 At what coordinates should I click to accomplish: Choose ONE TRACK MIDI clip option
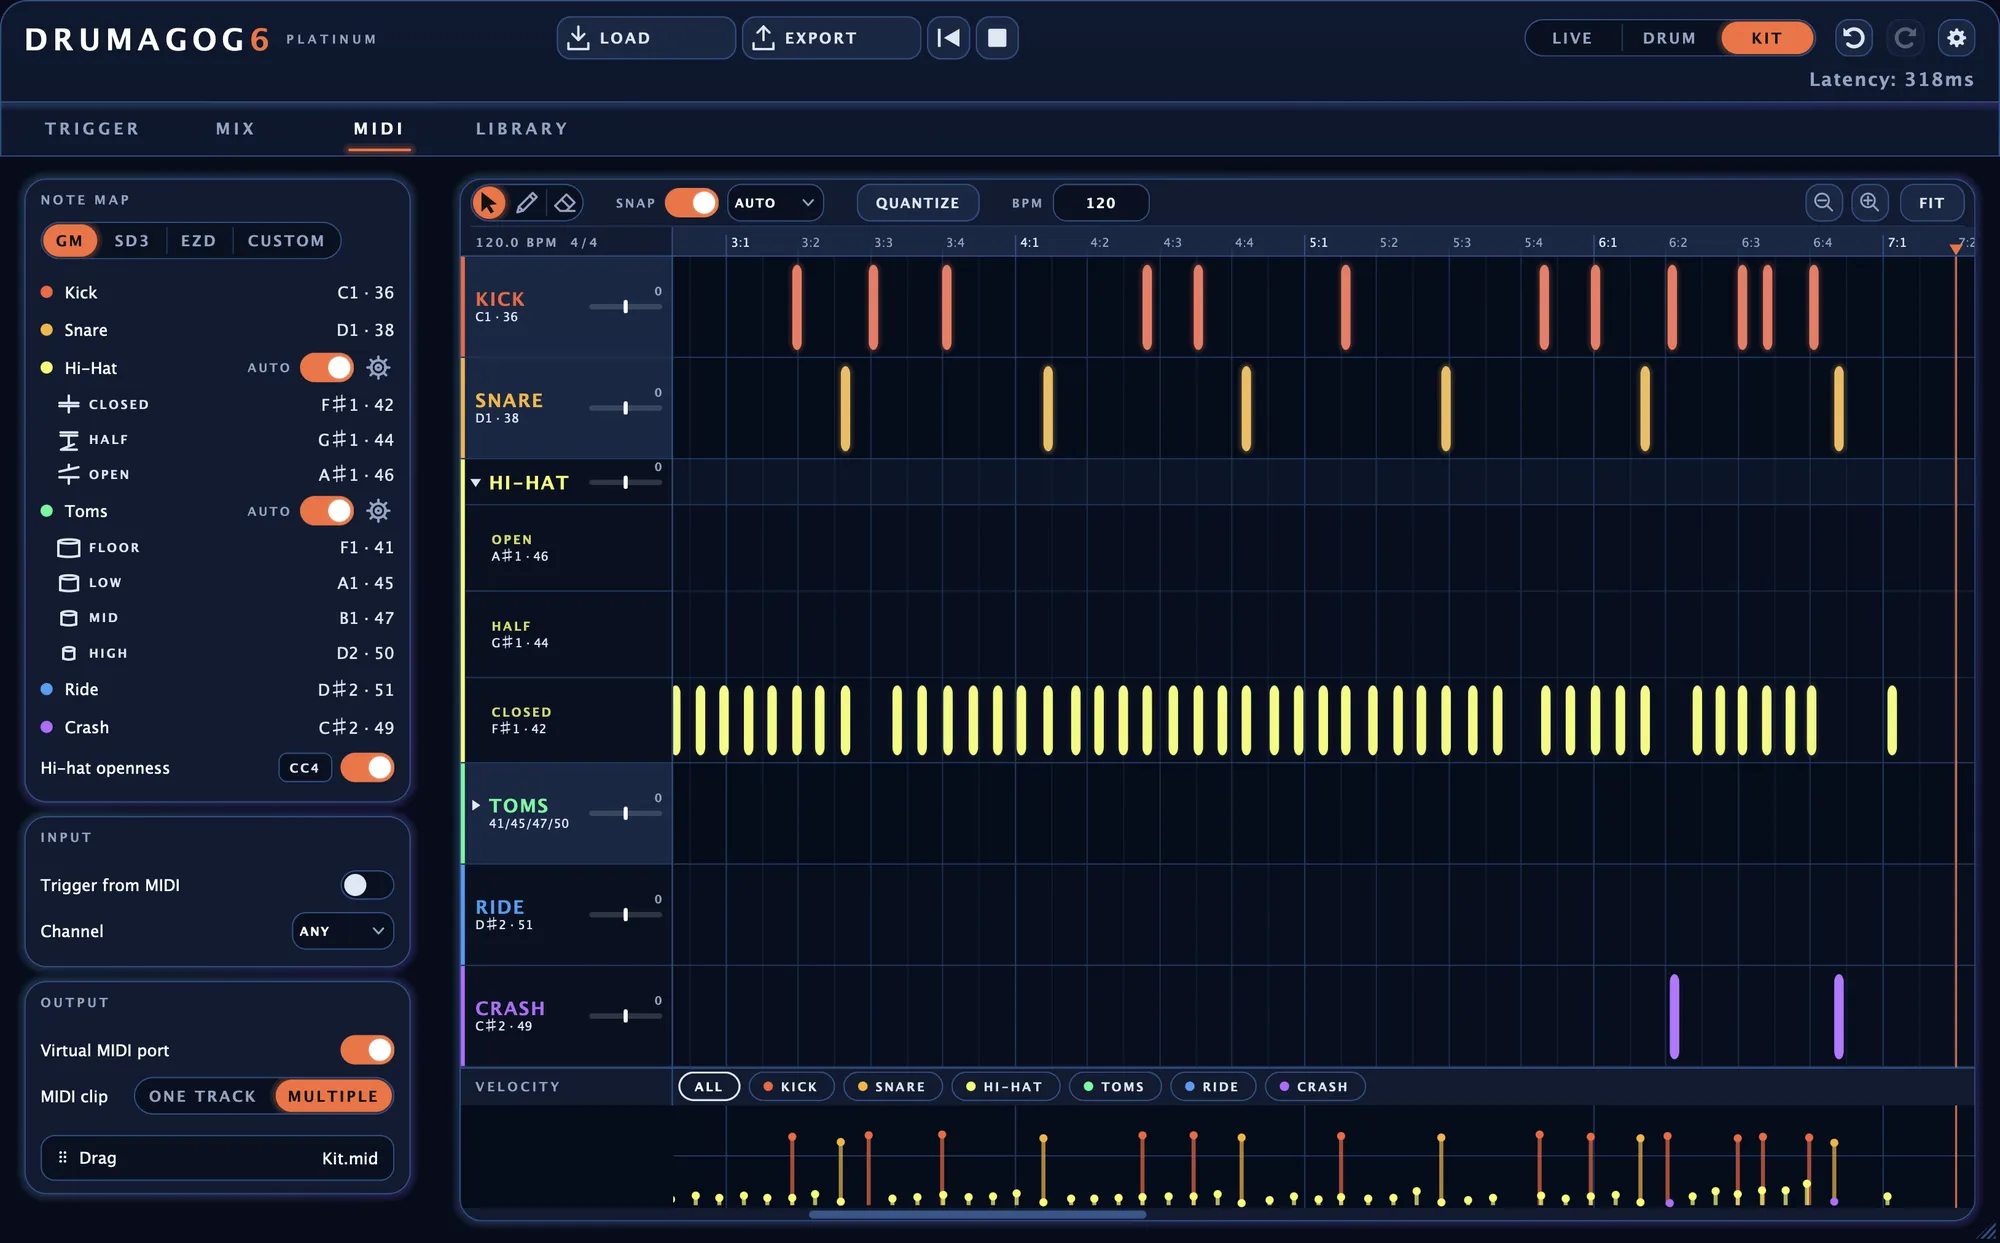coord(203,1097)
